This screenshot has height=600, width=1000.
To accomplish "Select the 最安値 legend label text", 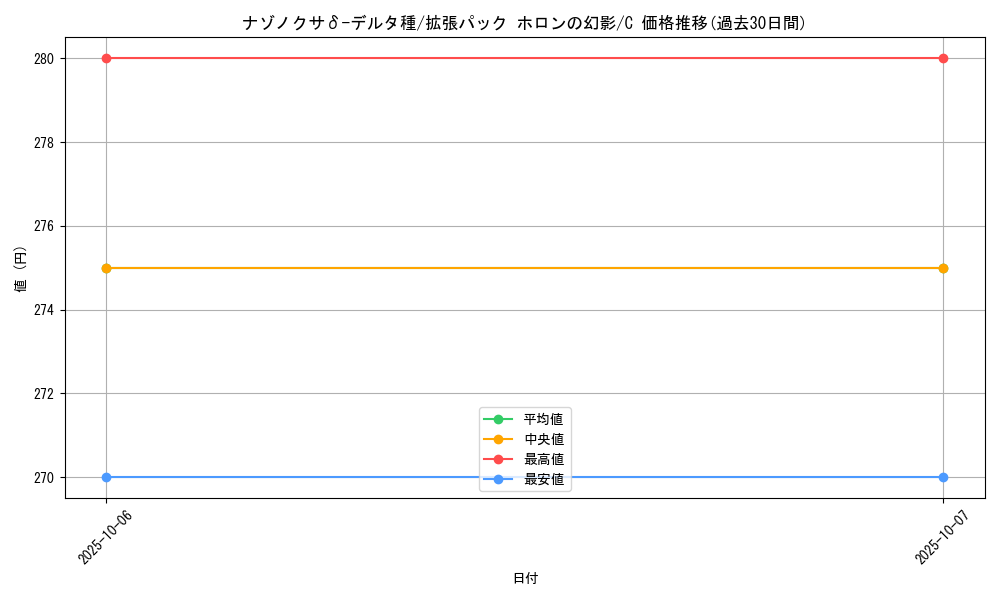I will pos(543,480).
